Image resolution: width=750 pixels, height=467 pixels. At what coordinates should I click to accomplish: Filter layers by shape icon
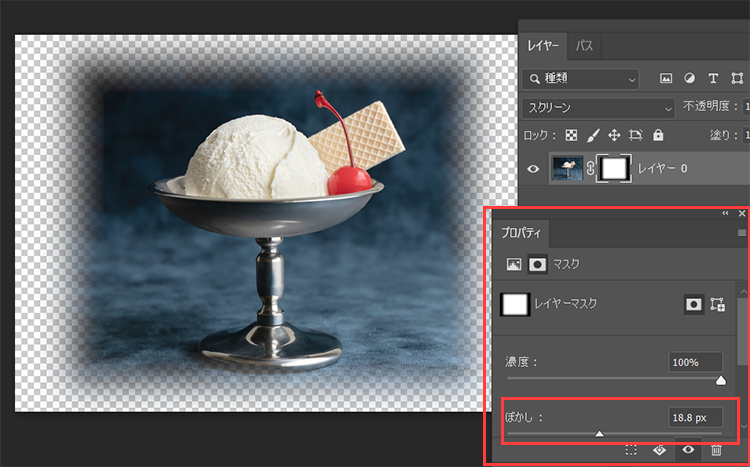737,79
